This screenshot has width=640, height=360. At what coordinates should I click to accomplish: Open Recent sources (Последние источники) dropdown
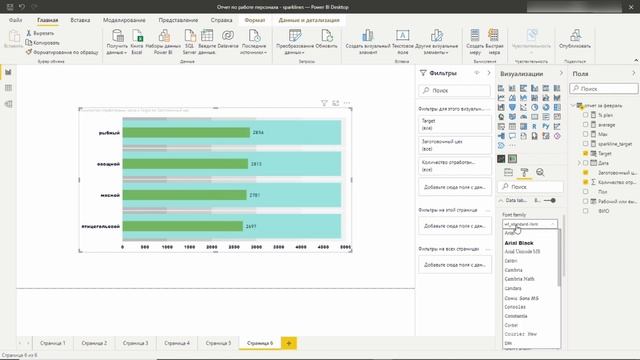pos(254,42)
